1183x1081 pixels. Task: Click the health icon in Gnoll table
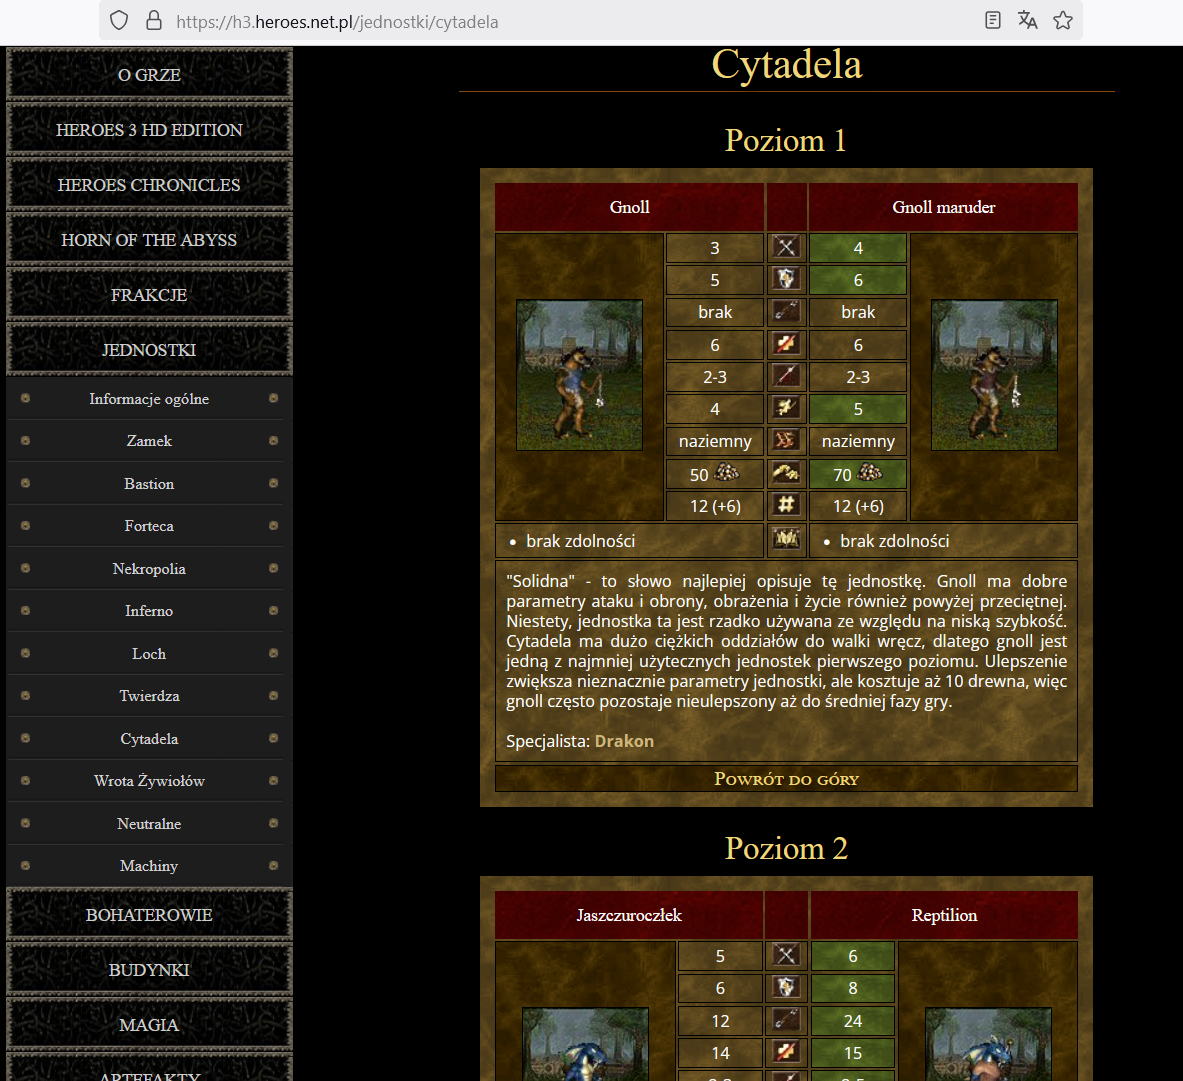(786, 344)
